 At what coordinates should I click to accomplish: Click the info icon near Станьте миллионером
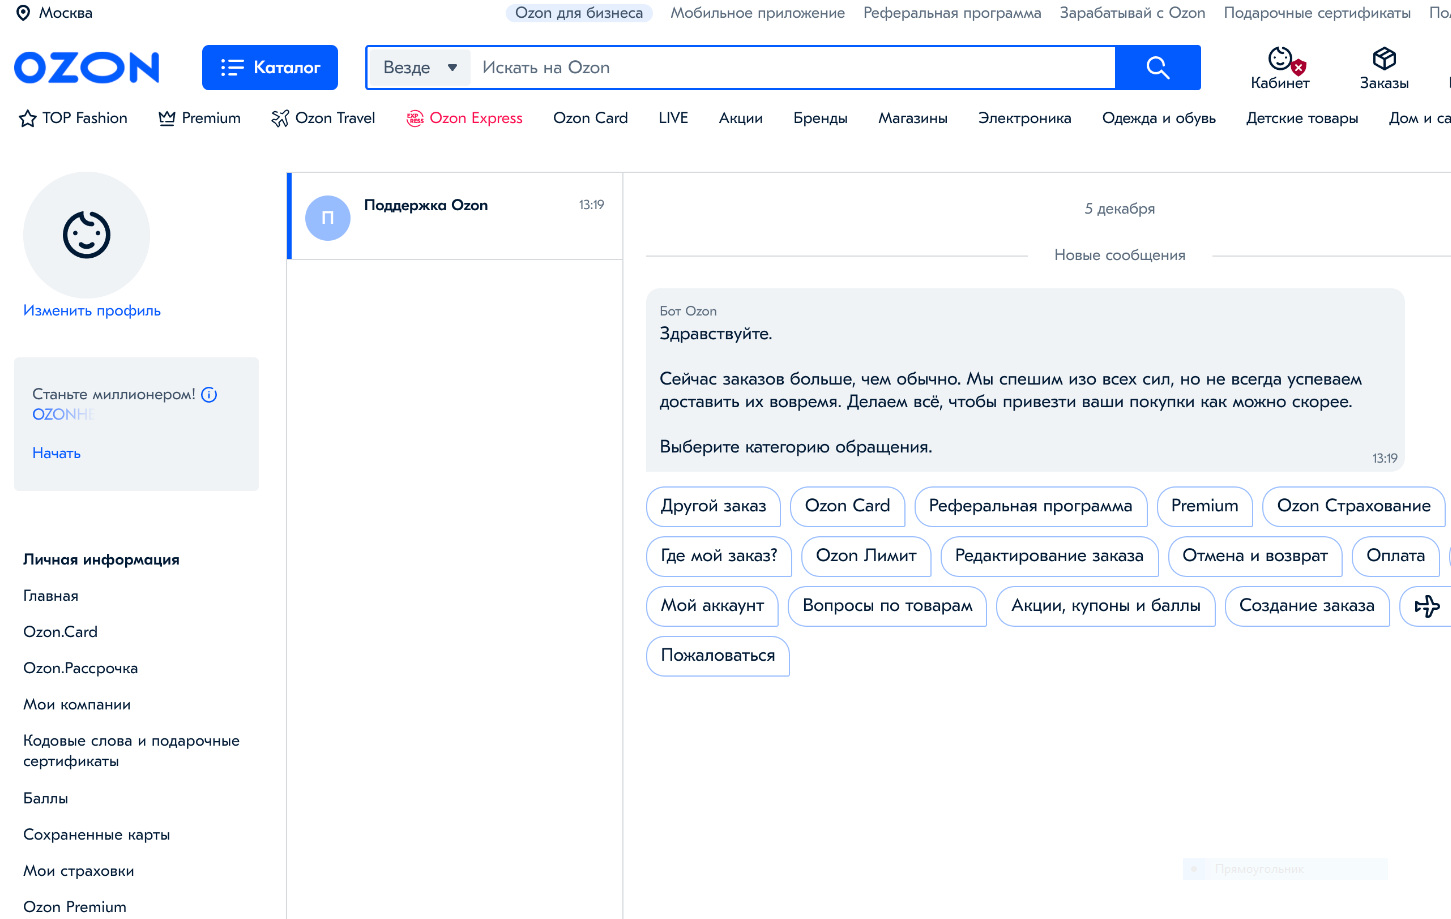[209, 395]
